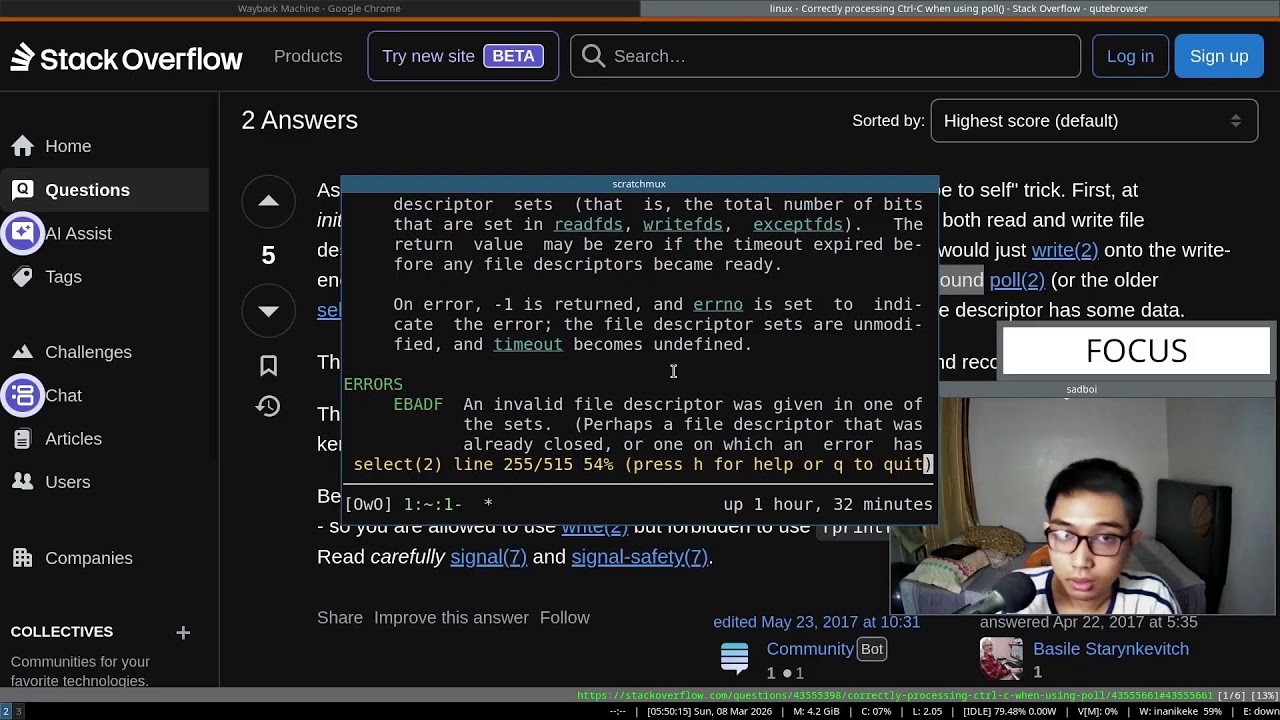Click the sadboi webcam window title
1280x720 pixels.
[1082, 389]
